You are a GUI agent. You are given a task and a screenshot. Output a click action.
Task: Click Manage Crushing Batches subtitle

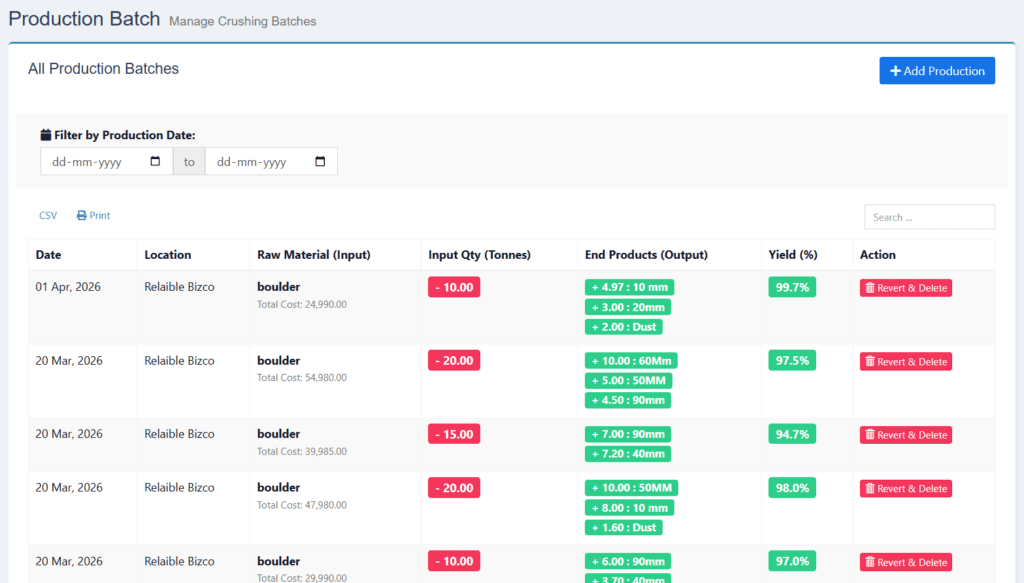(242, 21)
